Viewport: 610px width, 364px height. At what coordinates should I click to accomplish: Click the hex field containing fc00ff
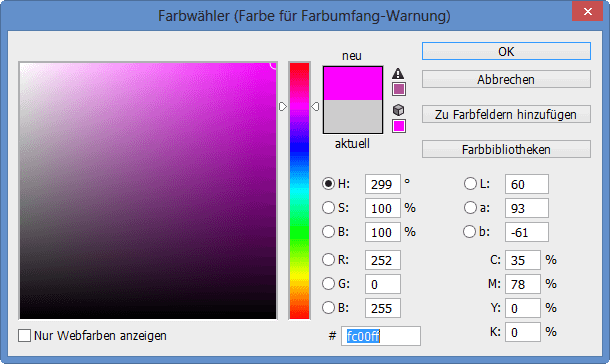click(x=381, y=336)
